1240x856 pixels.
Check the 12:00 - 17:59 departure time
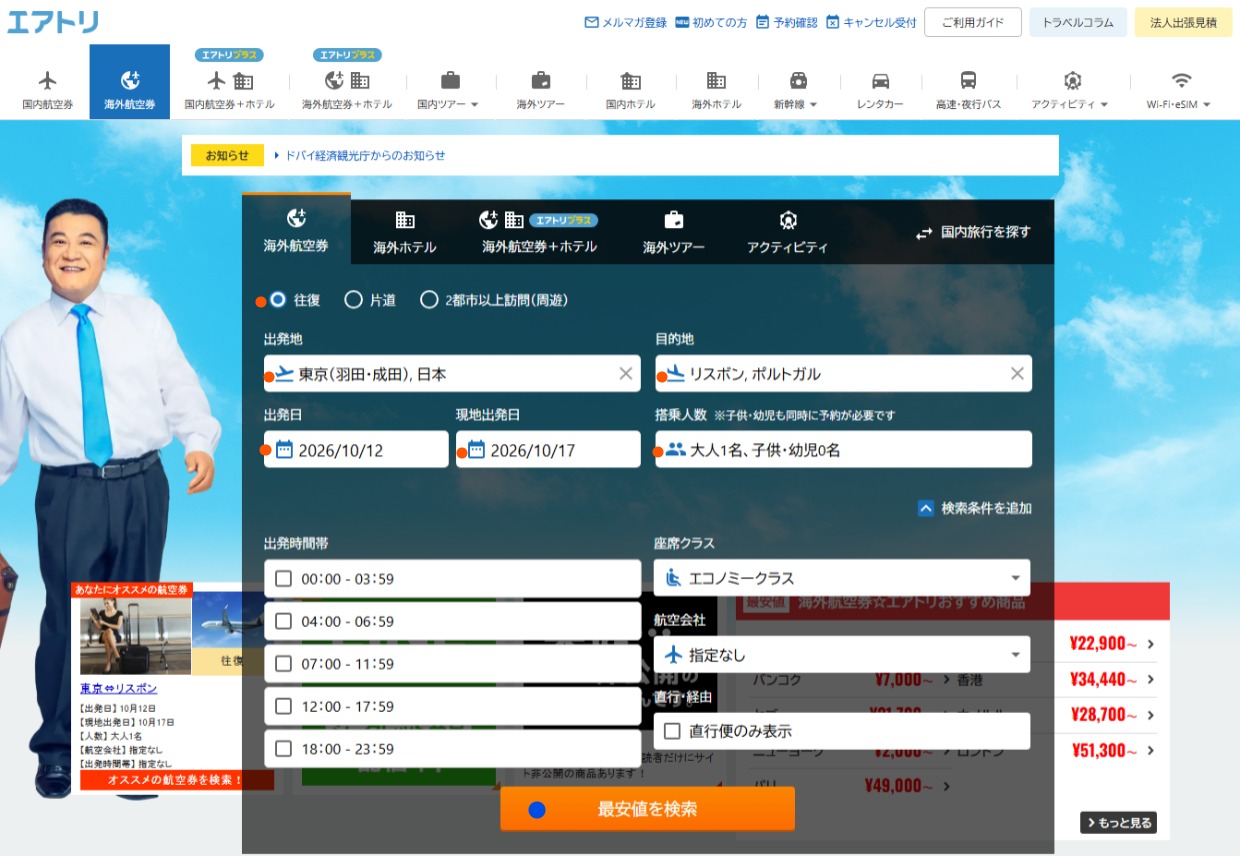pos(283,706)
